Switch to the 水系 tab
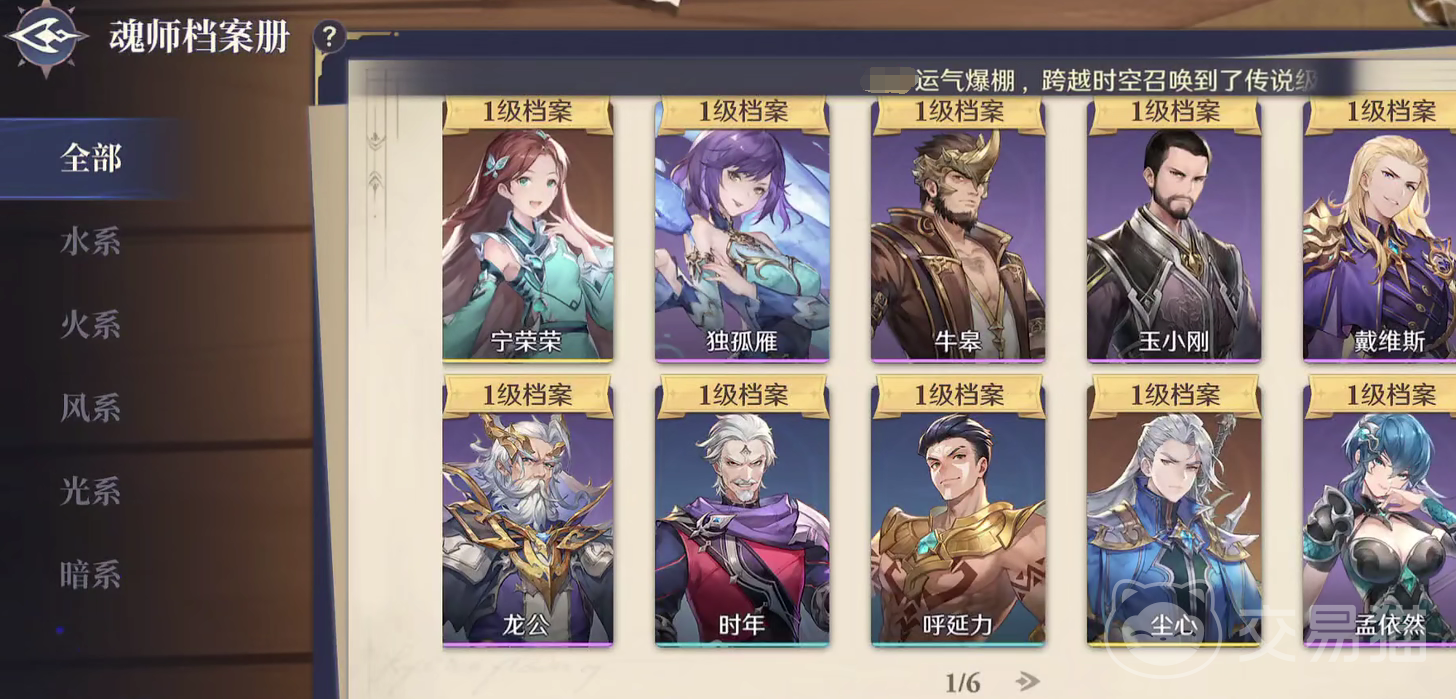The height and width of the screenshot is (699, 1456). pos(90,241)
